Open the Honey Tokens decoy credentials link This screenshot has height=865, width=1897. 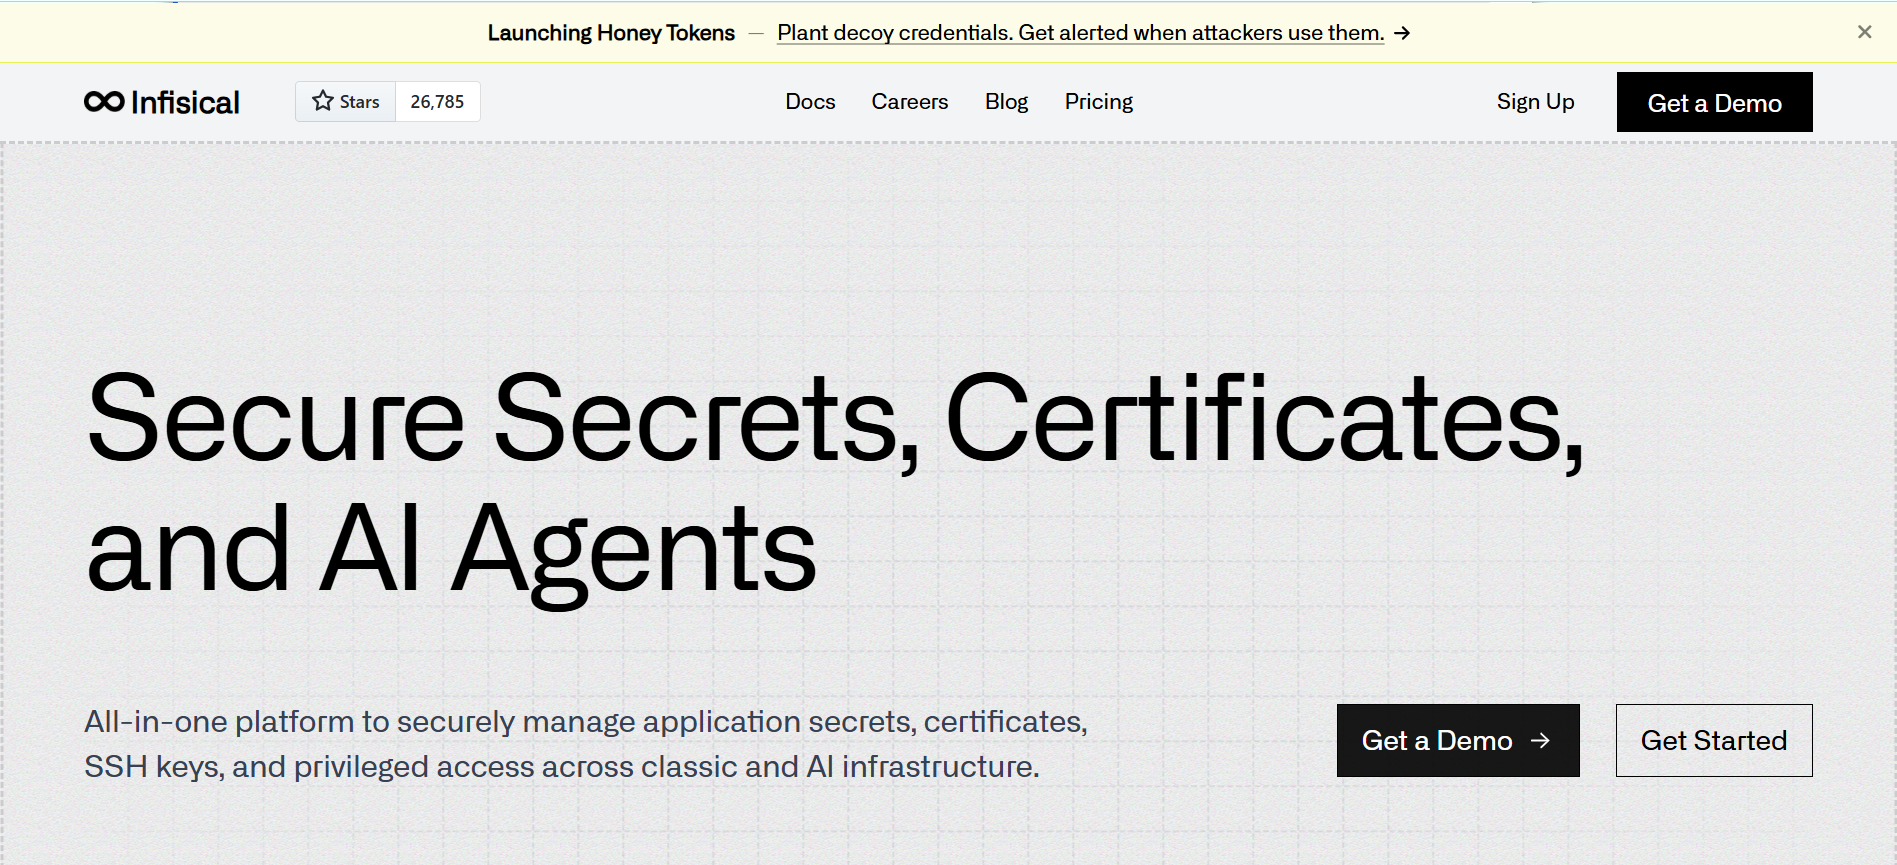point(1080,33)
